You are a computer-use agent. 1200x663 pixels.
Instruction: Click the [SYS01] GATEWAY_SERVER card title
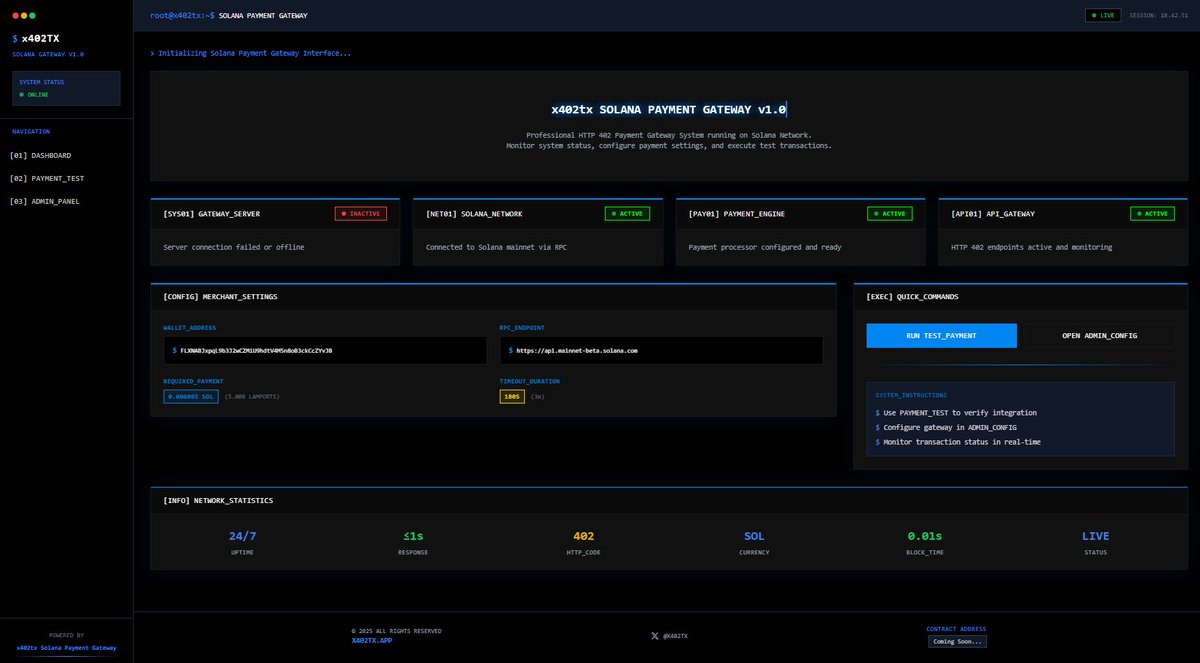pos(212,214)
